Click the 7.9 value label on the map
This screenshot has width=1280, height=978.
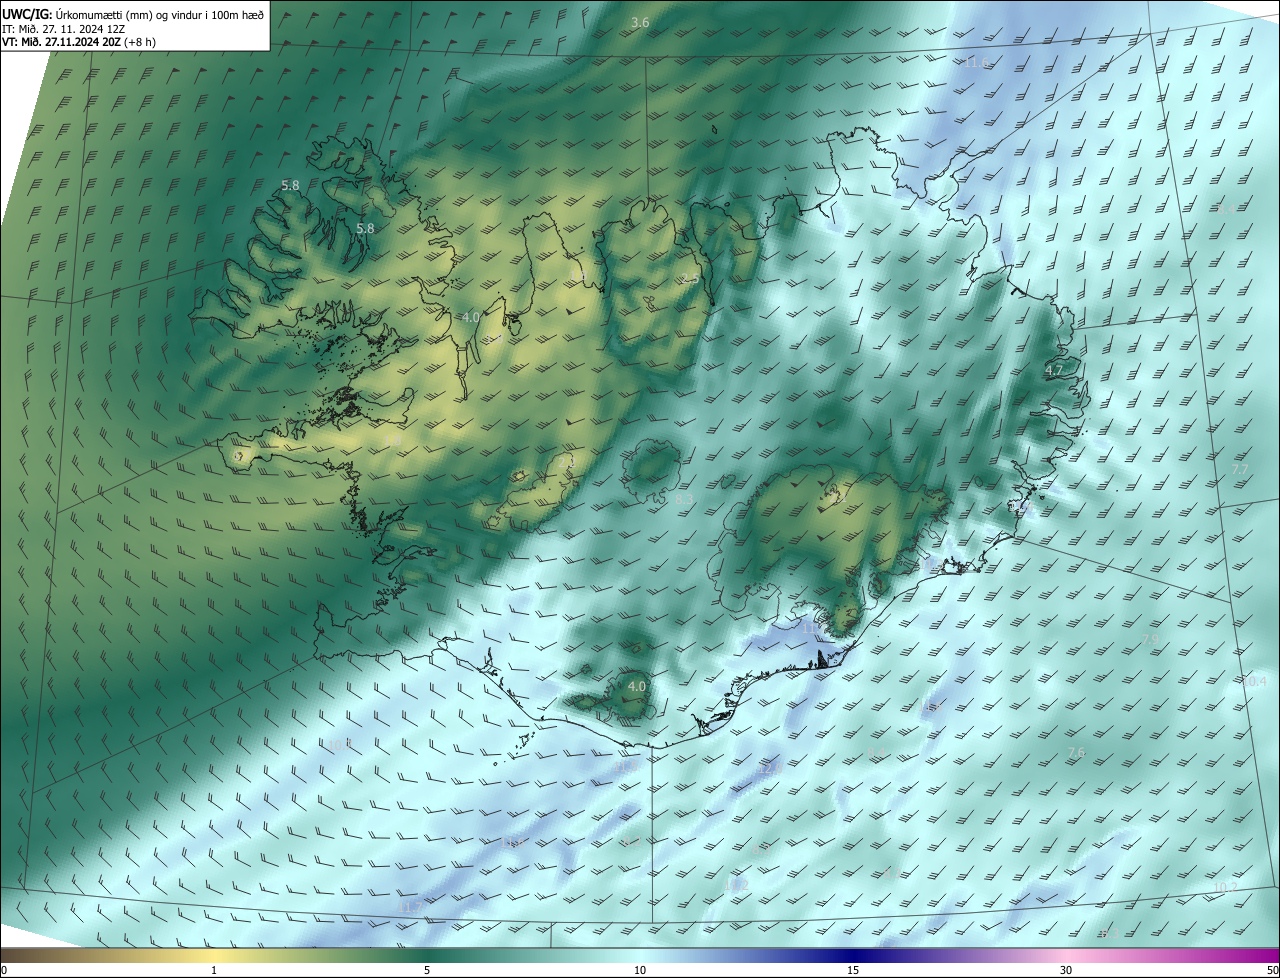coord(1150,639)
